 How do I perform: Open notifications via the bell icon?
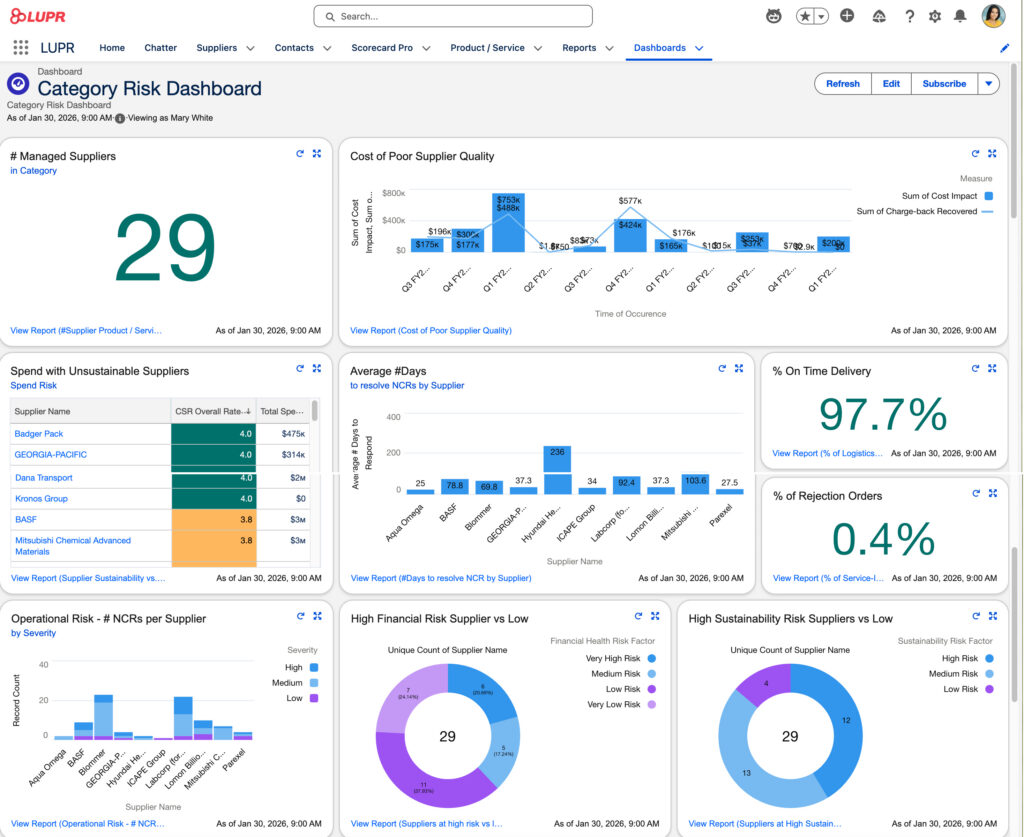pos(959,16)
